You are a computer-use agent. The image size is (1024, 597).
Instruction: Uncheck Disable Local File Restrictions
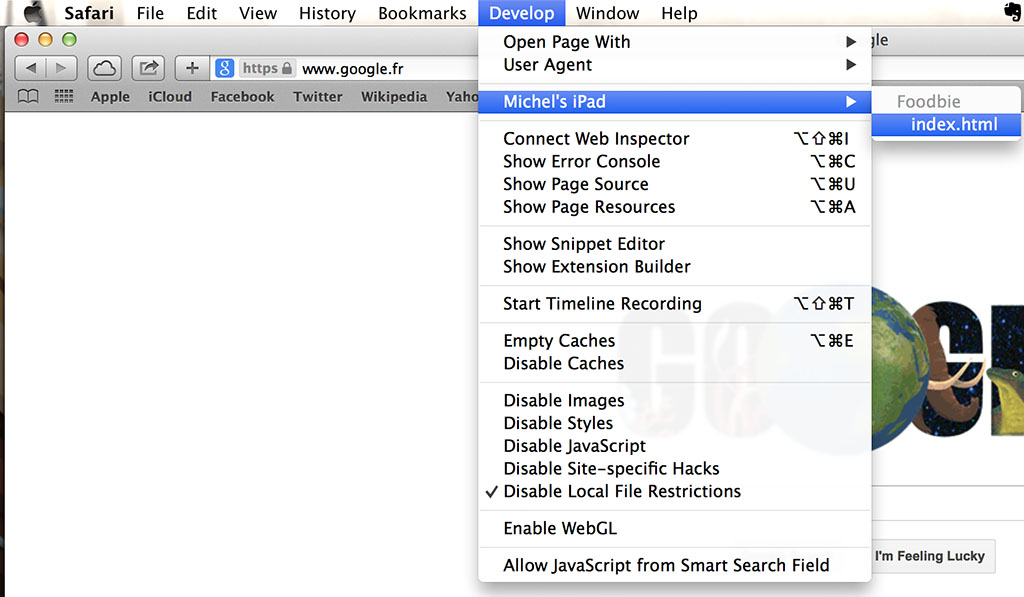[x=621, y=491]
